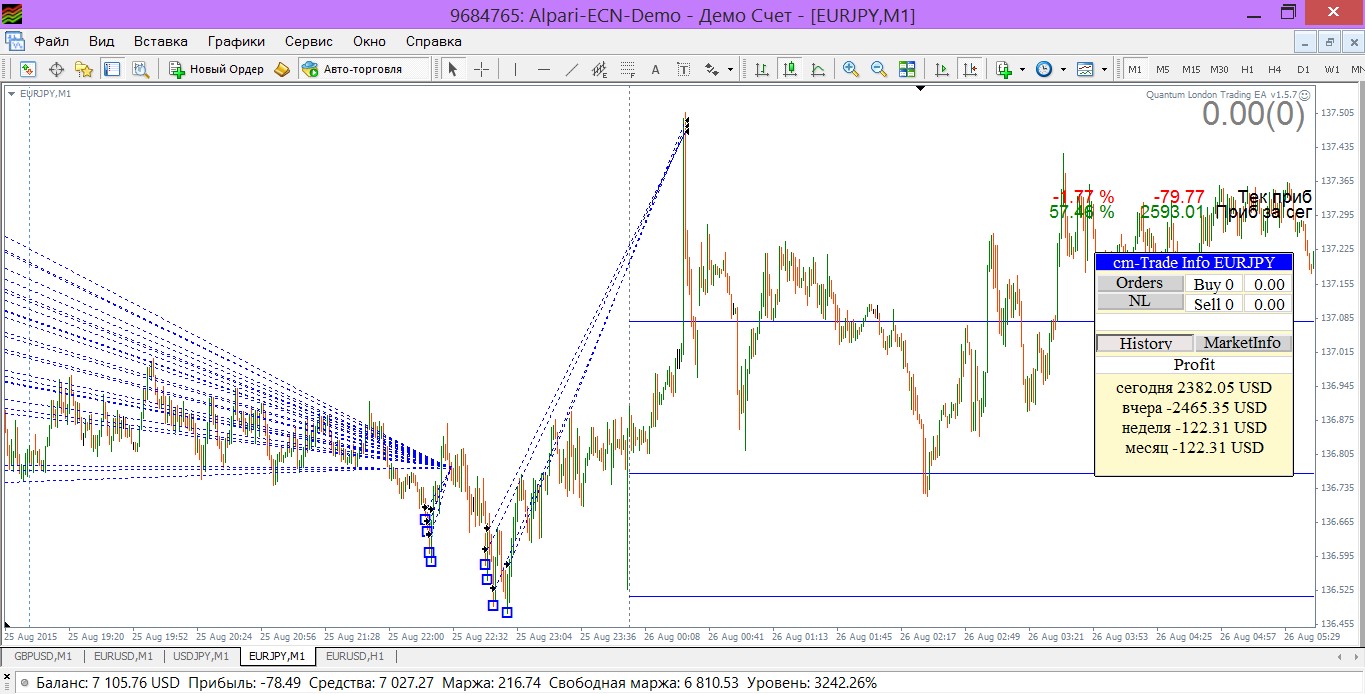Open the Вид menu

[101, 41]
